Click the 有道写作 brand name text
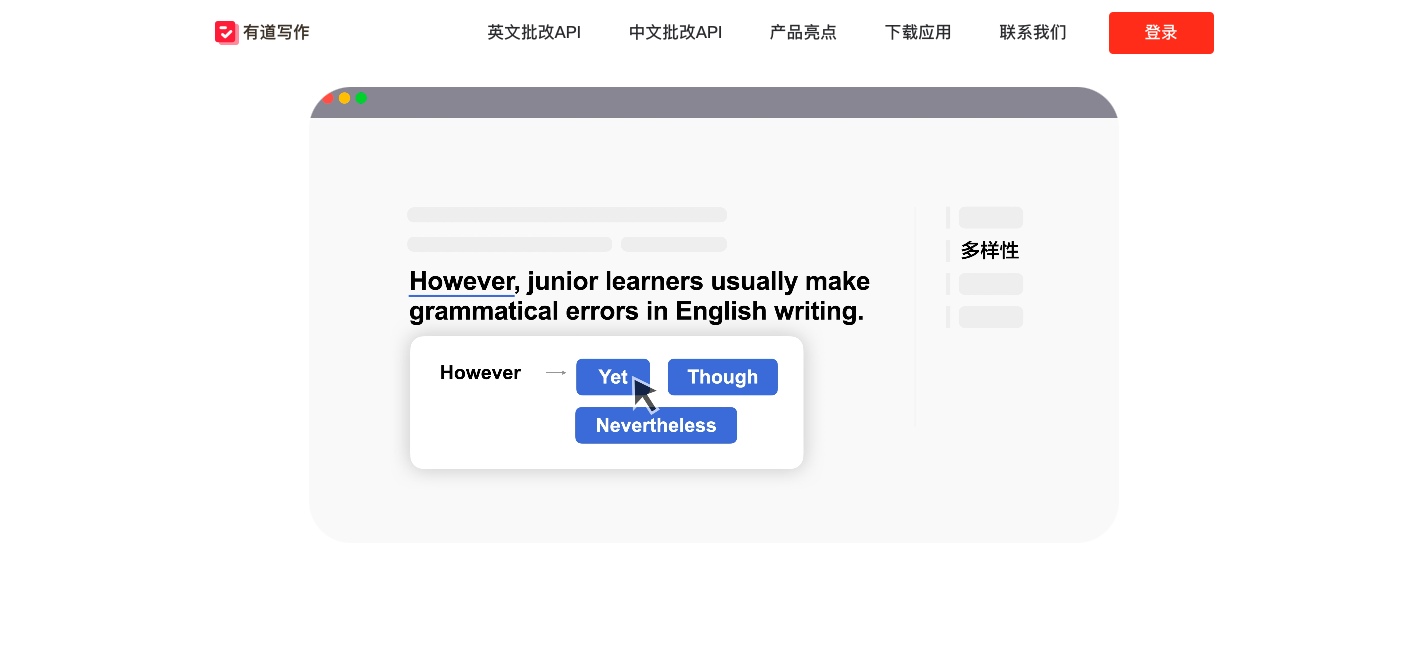The width and height of the screenshot is (1420, 659). click(x=276, y=33)
